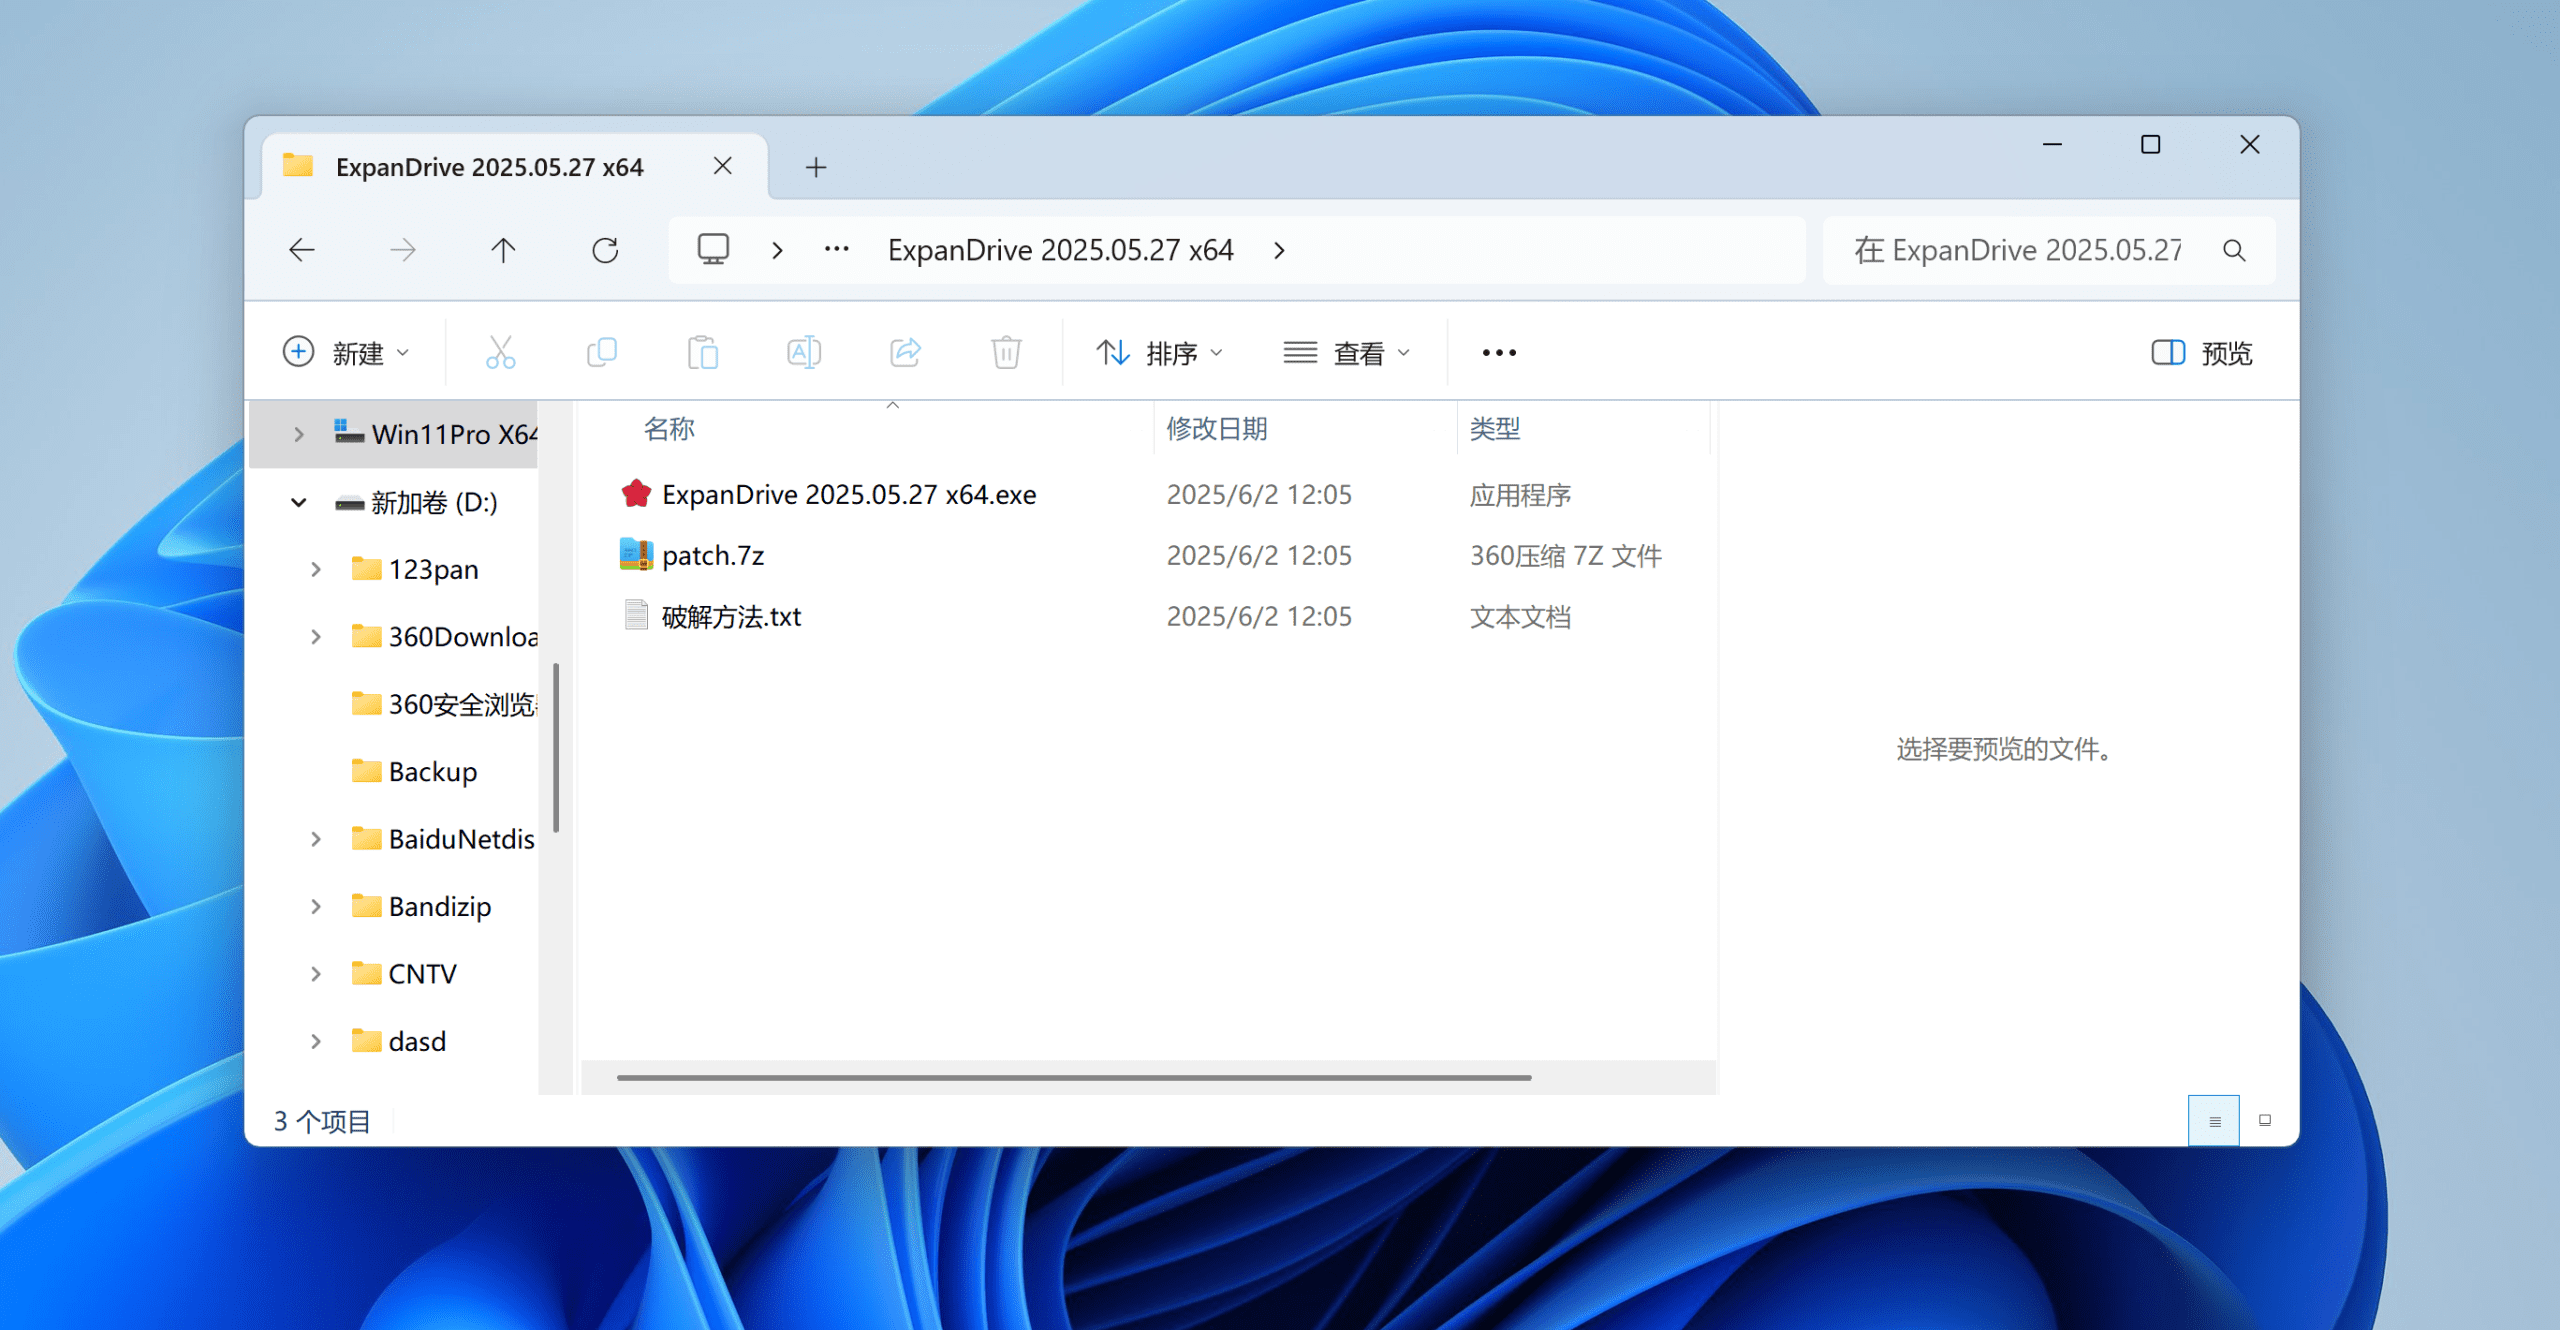
Task: Go up one folder level
Action: [503, 250]
